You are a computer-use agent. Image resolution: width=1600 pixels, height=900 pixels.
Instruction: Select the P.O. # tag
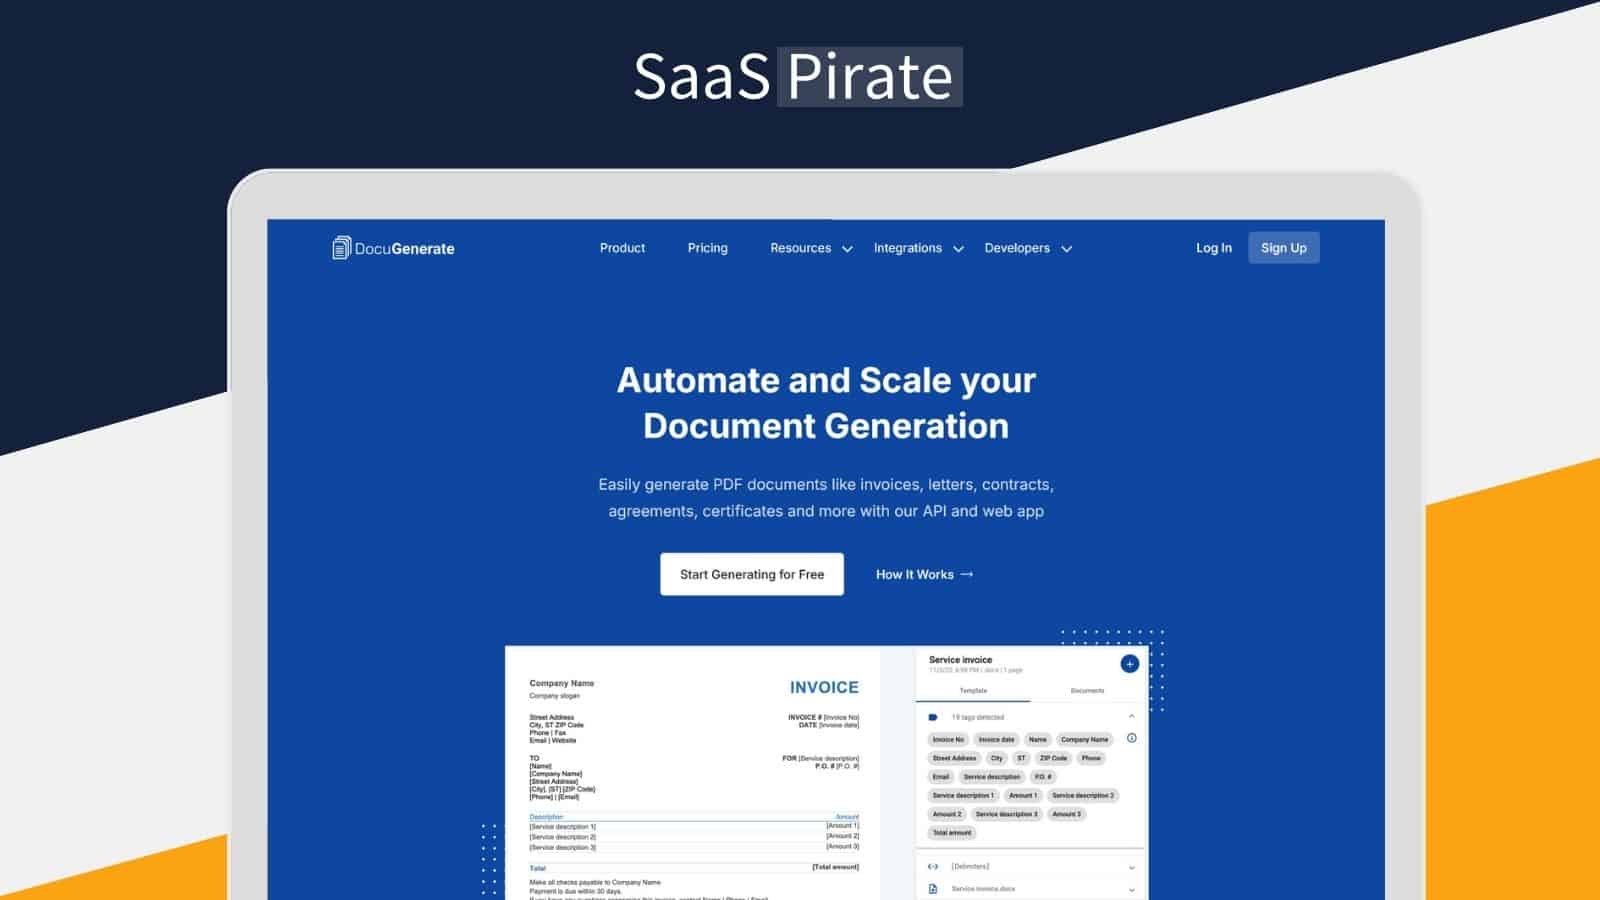[1042, 777]
